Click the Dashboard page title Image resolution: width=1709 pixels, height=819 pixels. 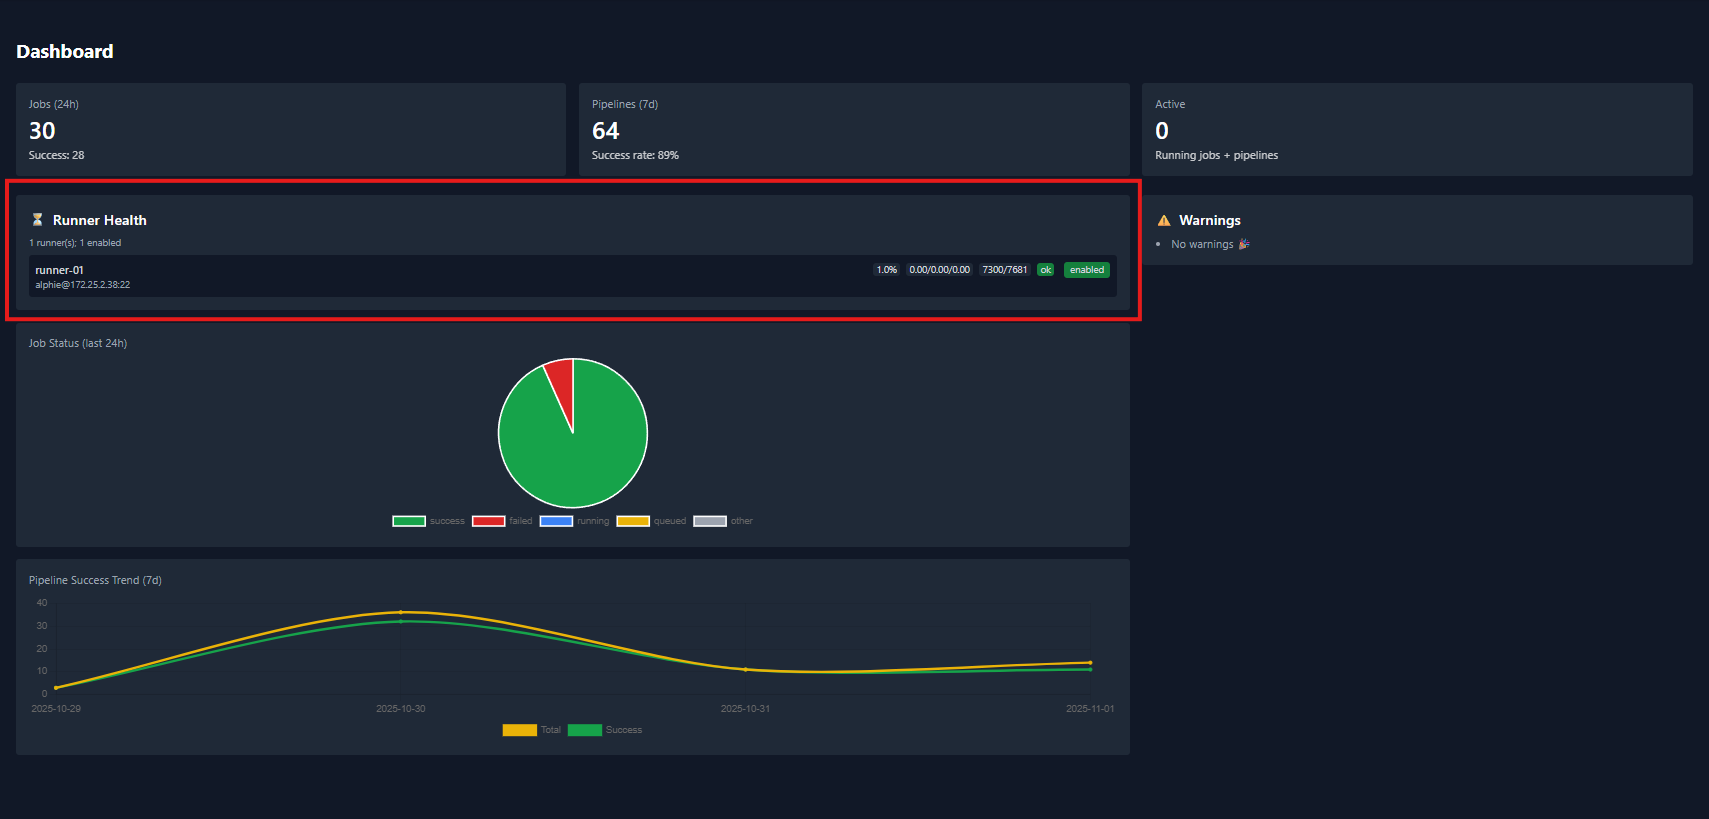pyautogui.click(x=65, y=51)
